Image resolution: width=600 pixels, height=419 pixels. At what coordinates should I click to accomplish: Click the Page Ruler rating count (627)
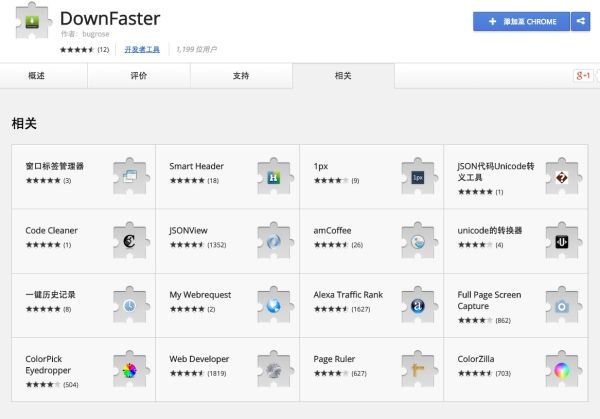[x=359, y=373]
